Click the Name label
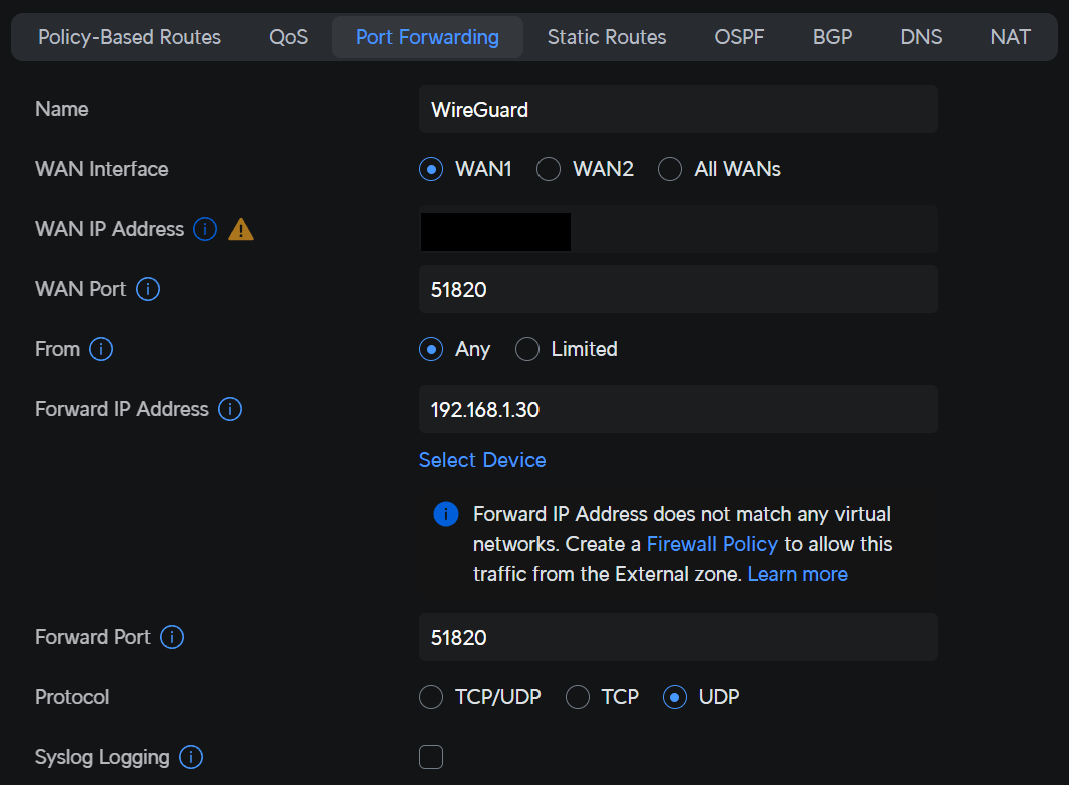The image size is (1069, 785). click(x=61, y=109)
